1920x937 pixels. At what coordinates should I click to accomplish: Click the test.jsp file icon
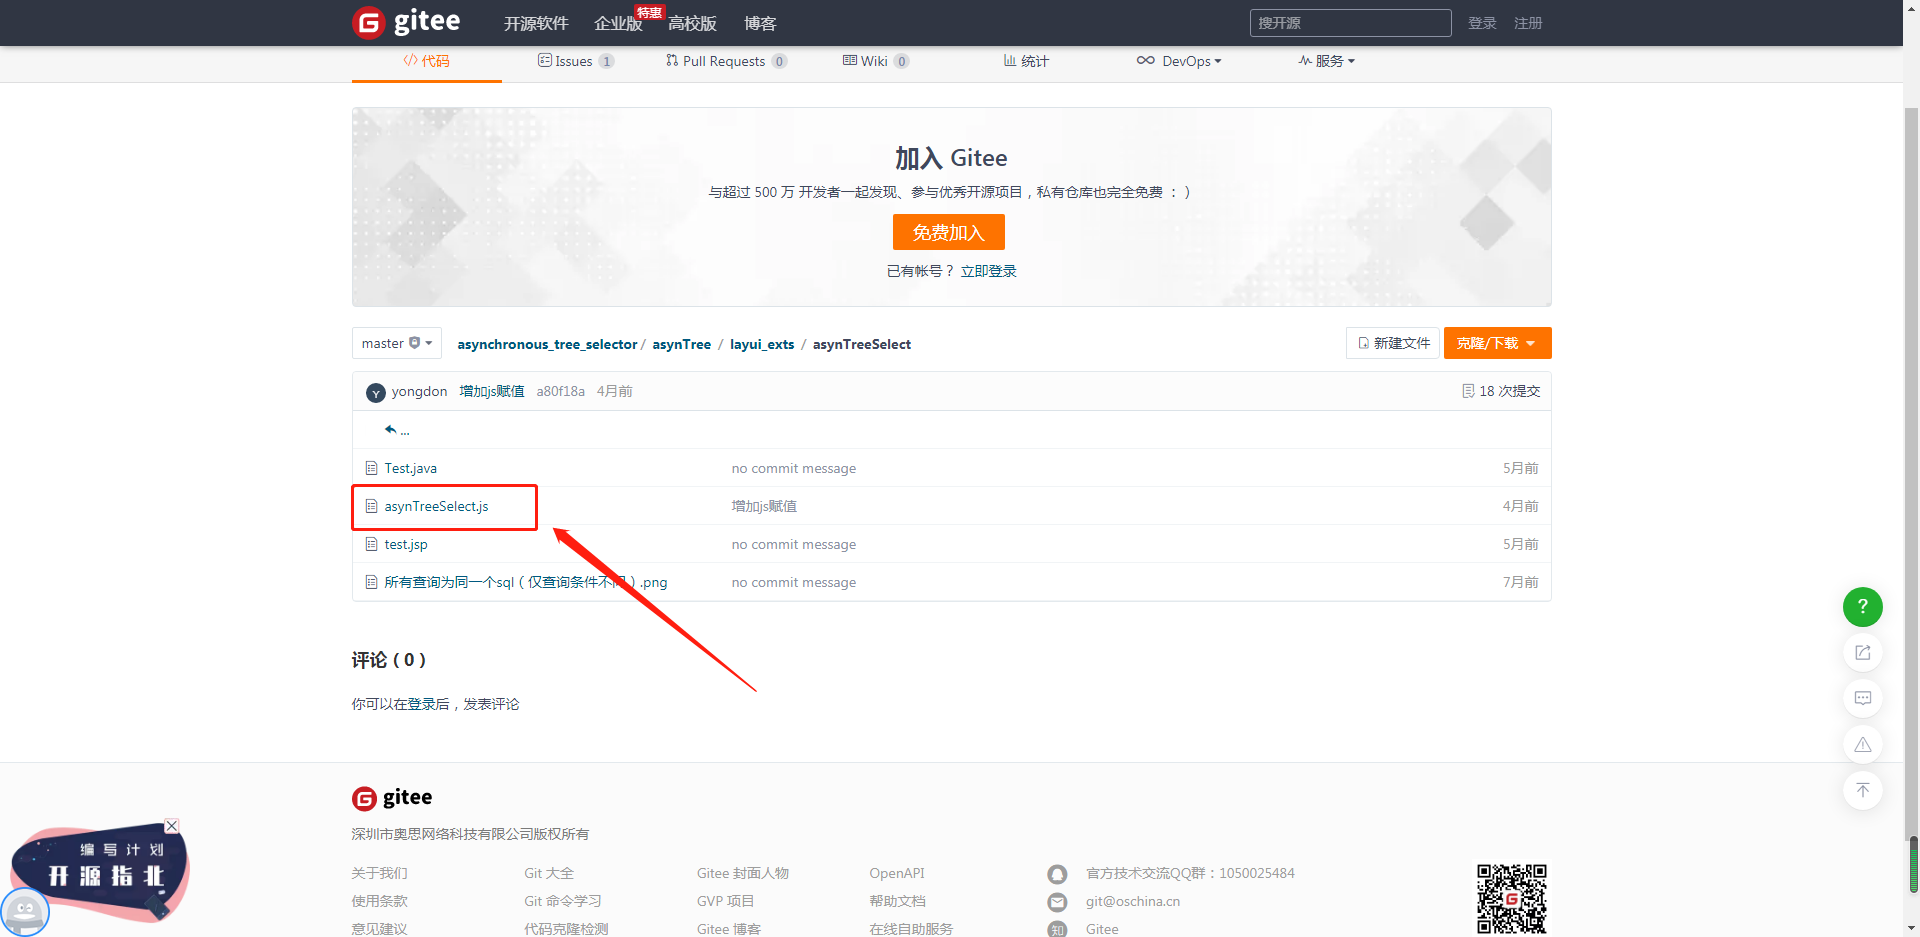pyautogui.click(x=371, y=544)
